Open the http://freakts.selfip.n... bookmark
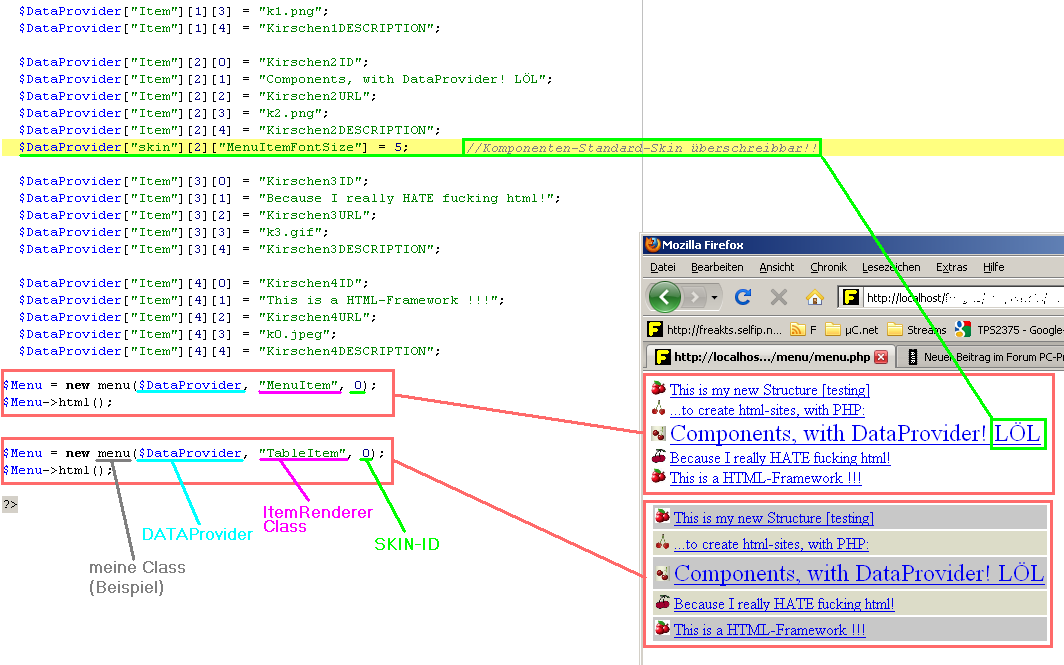The height and width of the screenshot is (665, 1064). click(715, 330)
